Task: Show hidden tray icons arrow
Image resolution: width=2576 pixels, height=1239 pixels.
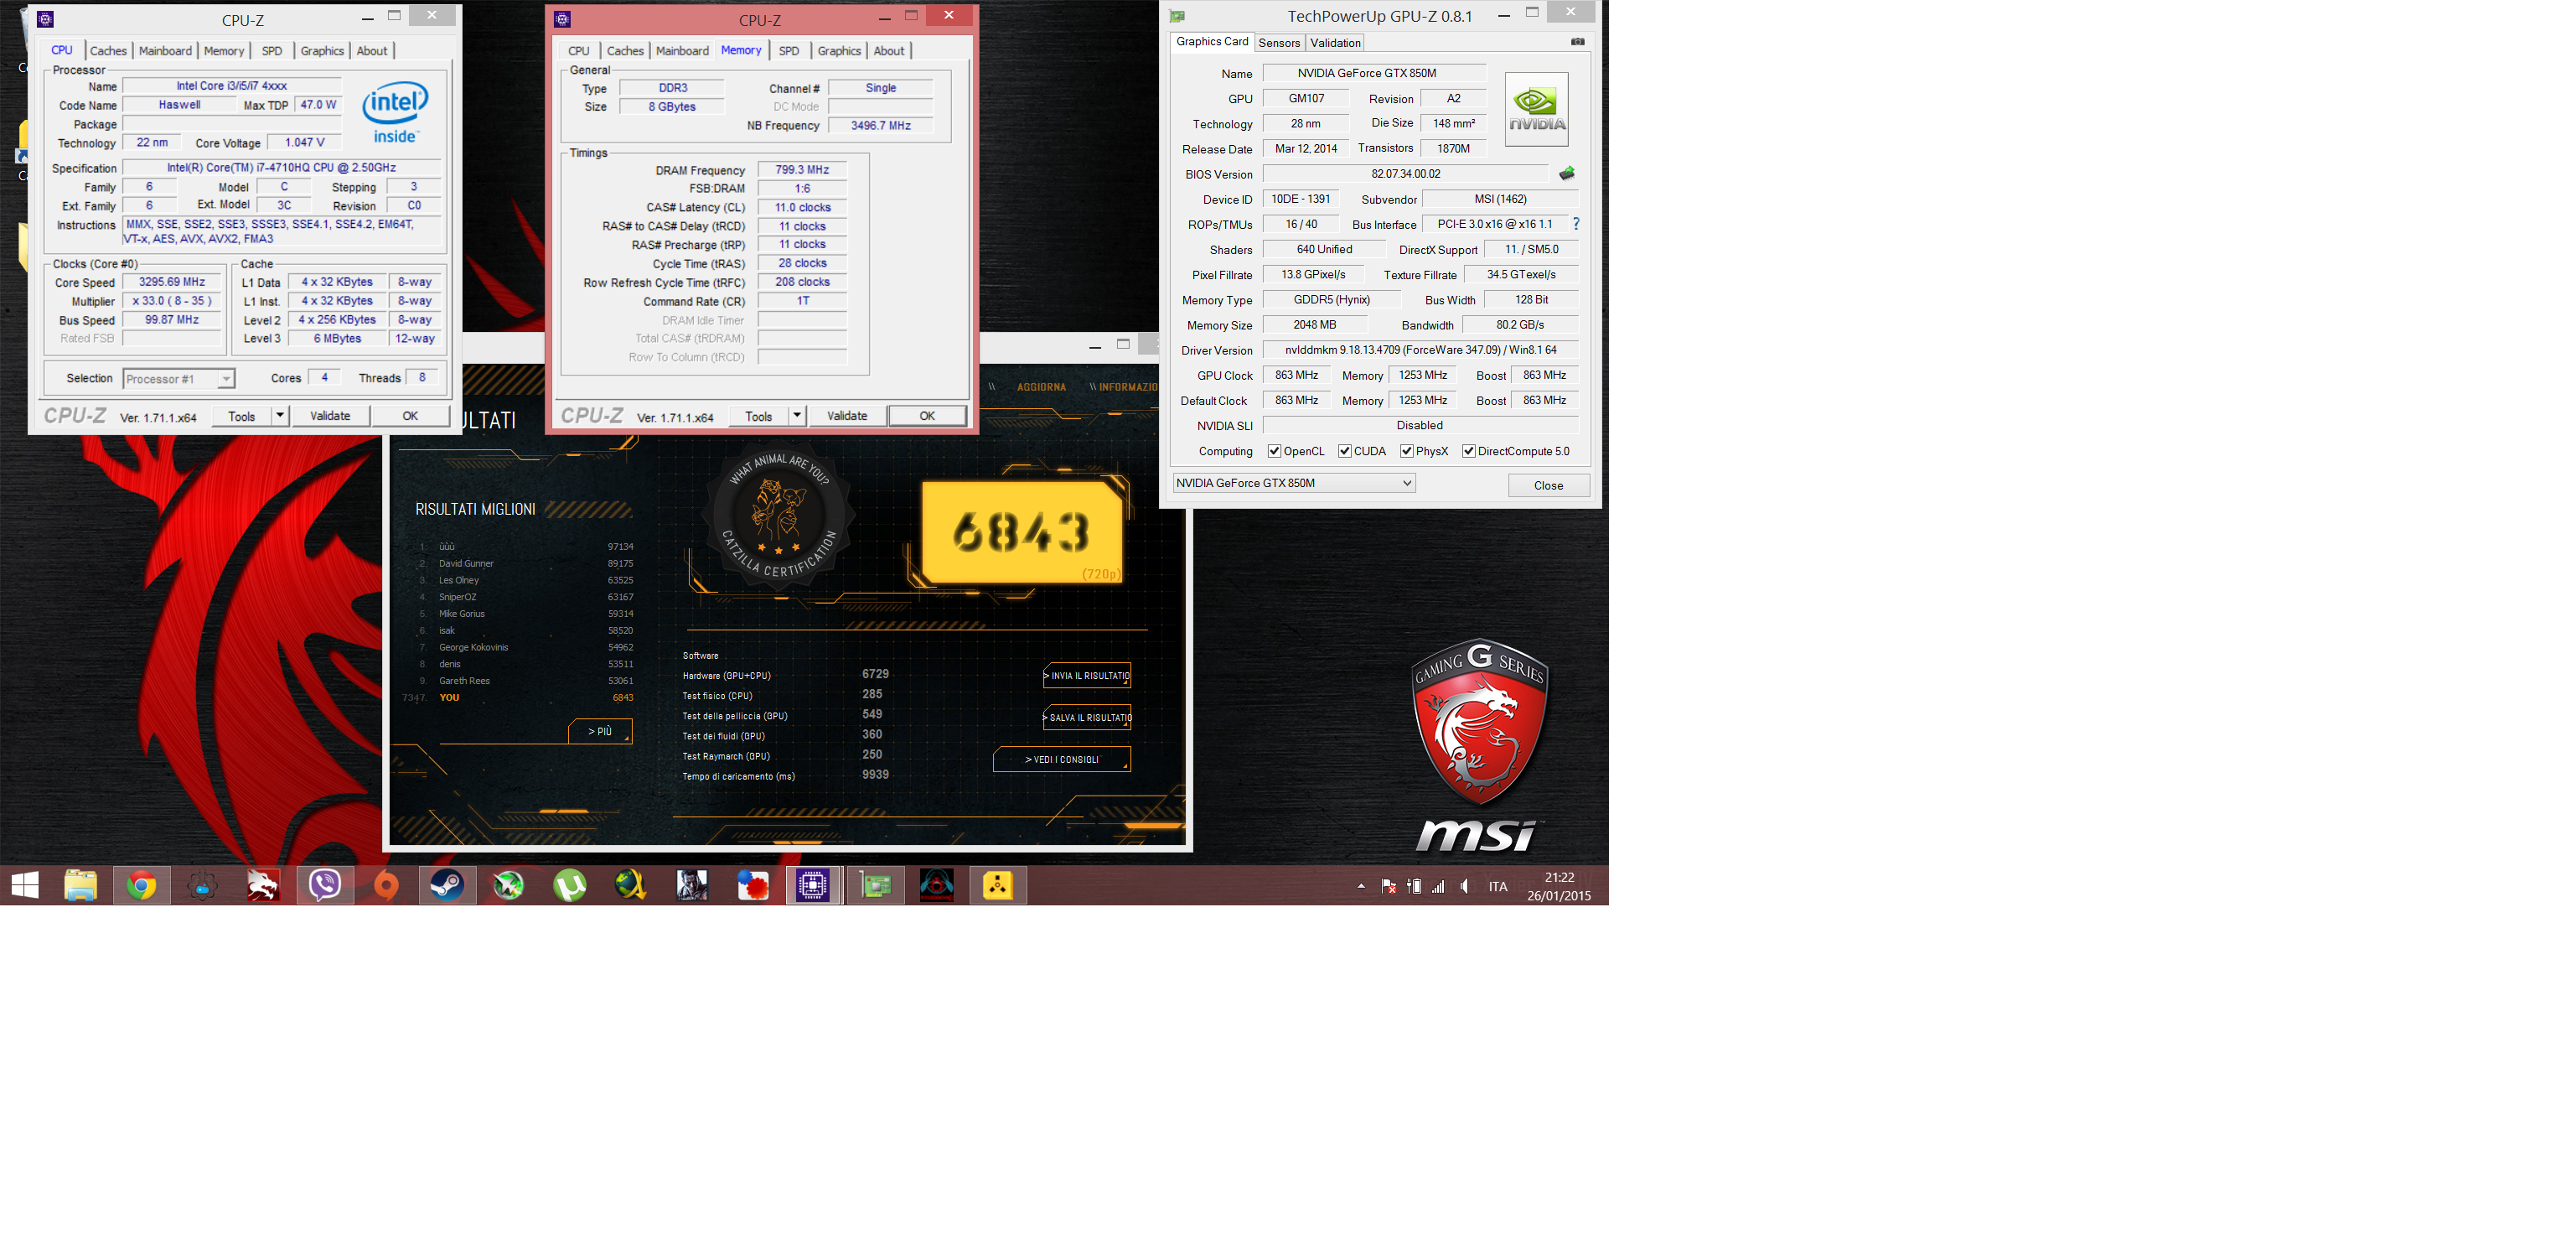Action: (x=1360, y=886)
